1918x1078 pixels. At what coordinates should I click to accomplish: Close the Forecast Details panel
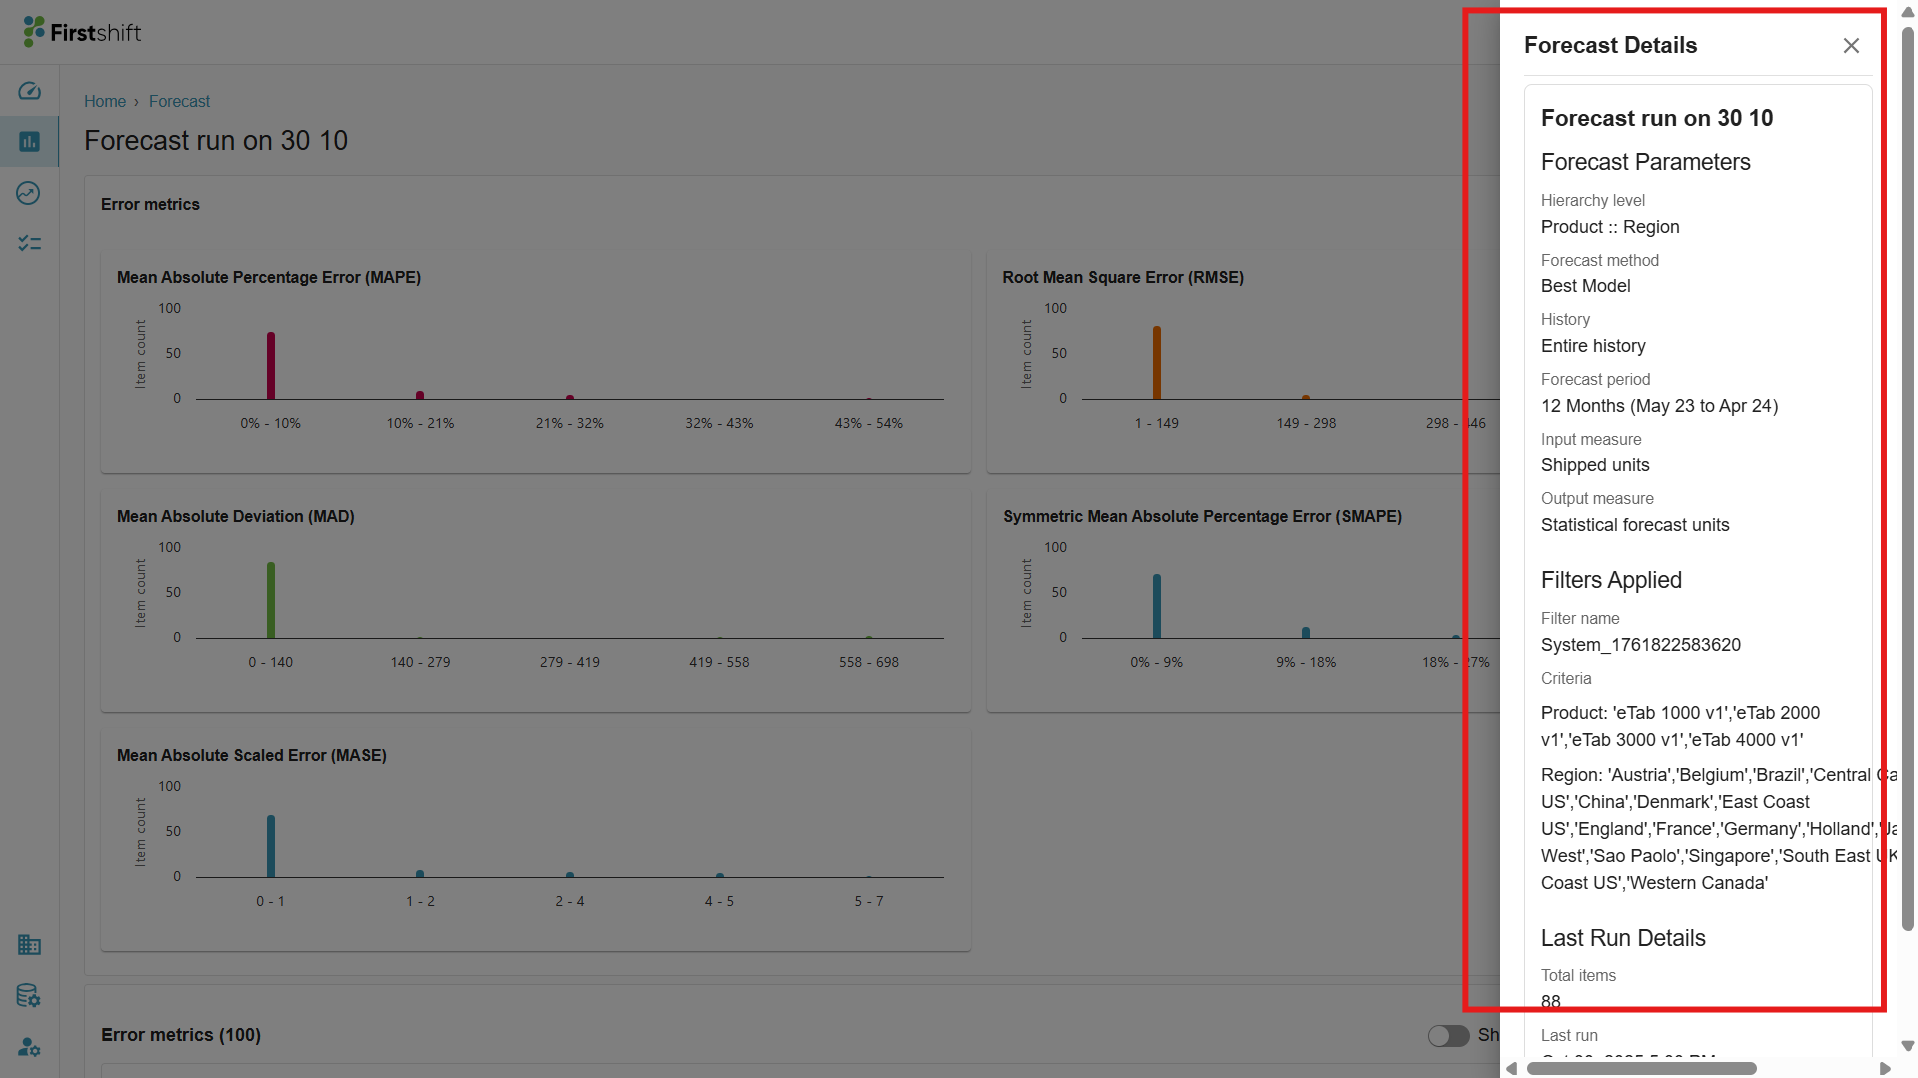[1851, 46]
